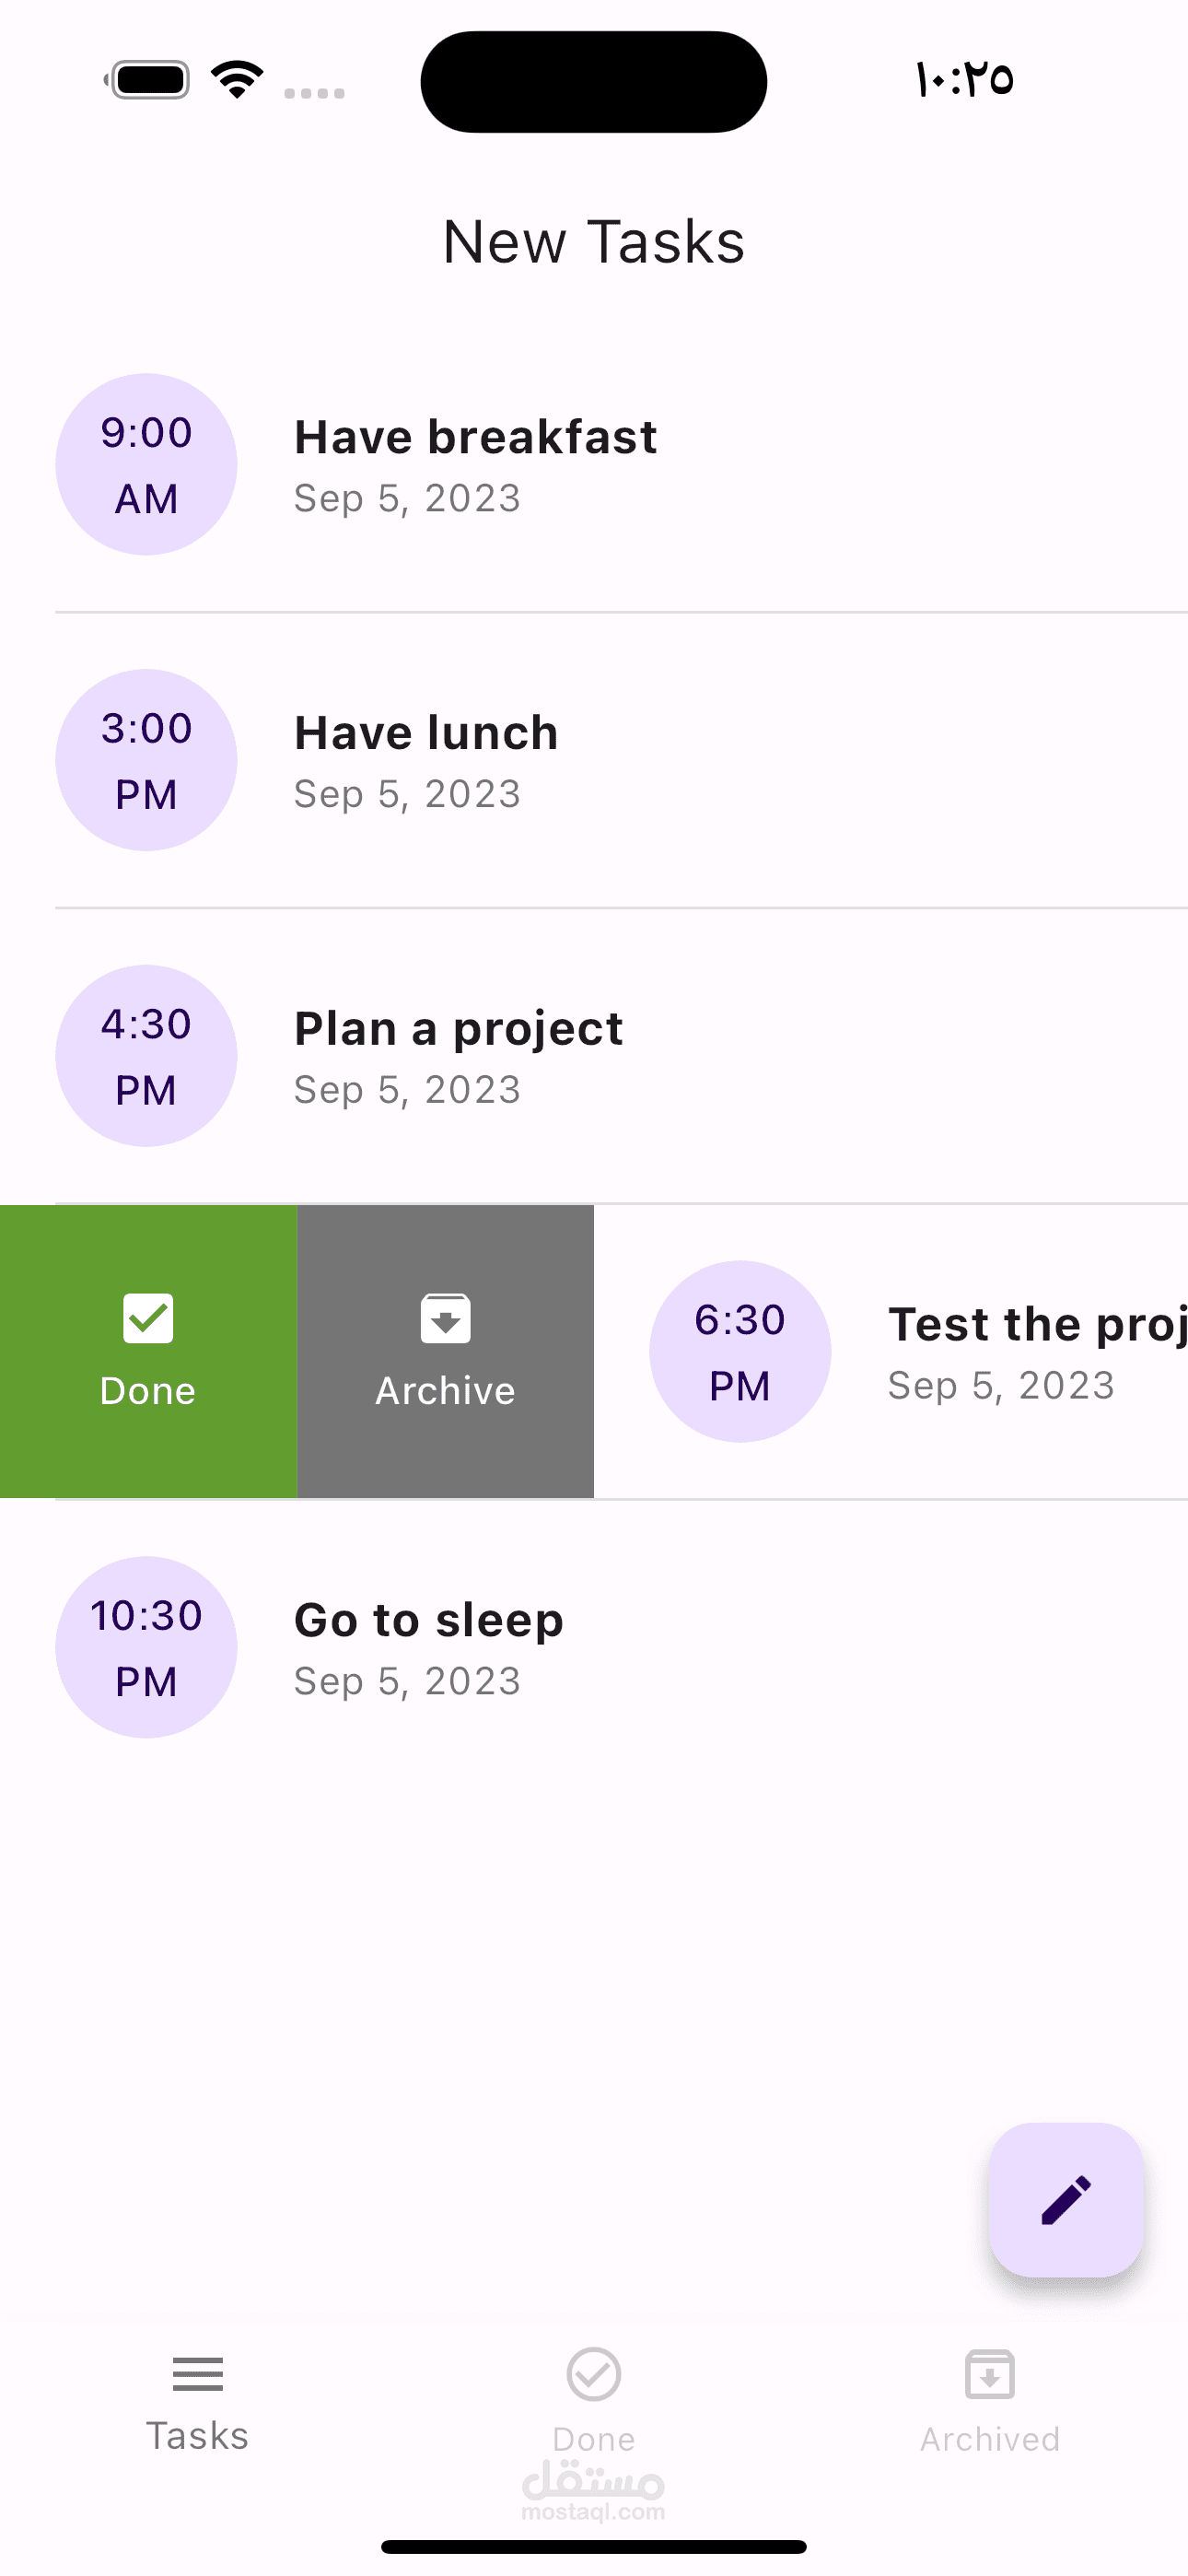The image size is (1188, 2576).
Task: Tap the 4:30 PM time circle
Action: point(146,1056)
